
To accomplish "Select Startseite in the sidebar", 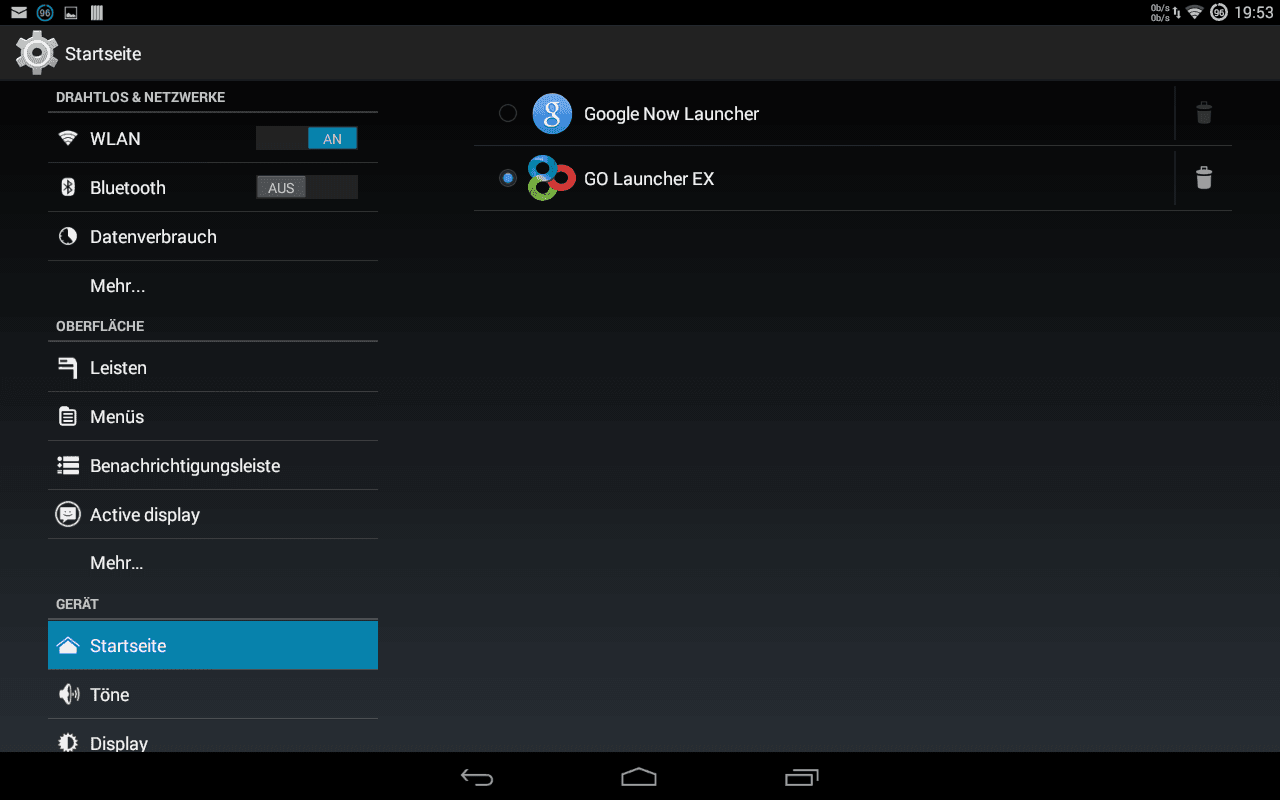I will tap(213, 645).
